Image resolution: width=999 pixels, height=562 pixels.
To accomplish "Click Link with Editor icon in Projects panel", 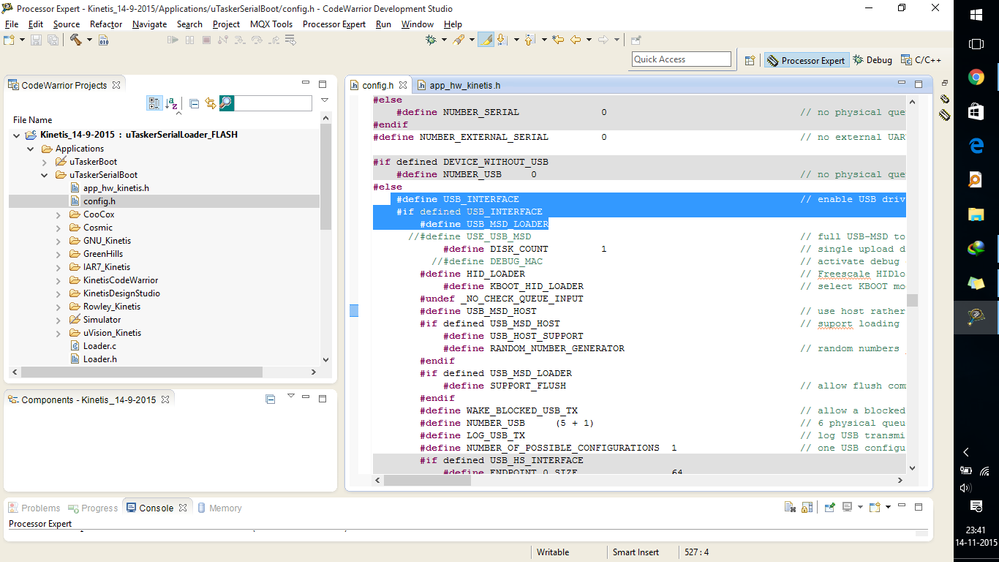I will click(210, 103).
